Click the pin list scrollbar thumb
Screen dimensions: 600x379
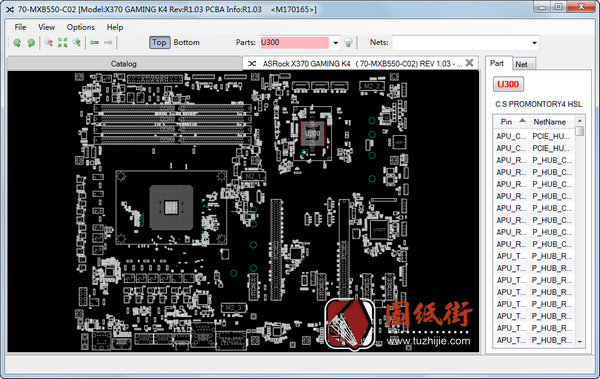point(580,131)
